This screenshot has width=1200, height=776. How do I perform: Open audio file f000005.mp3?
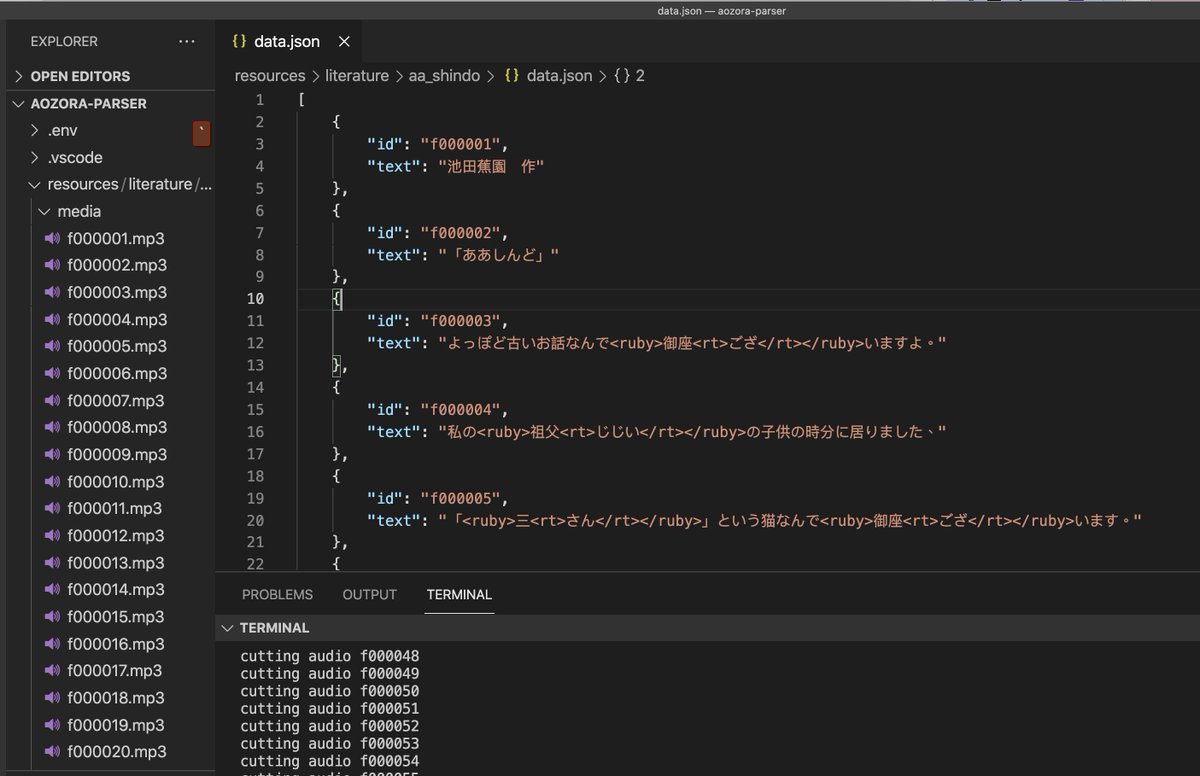point(117,347)
